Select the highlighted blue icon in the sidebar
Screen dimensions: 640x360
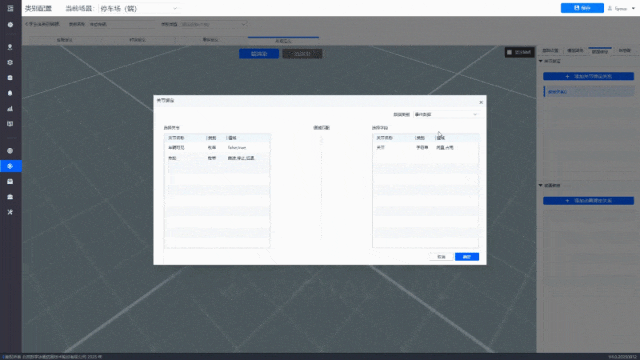(11, 166)
